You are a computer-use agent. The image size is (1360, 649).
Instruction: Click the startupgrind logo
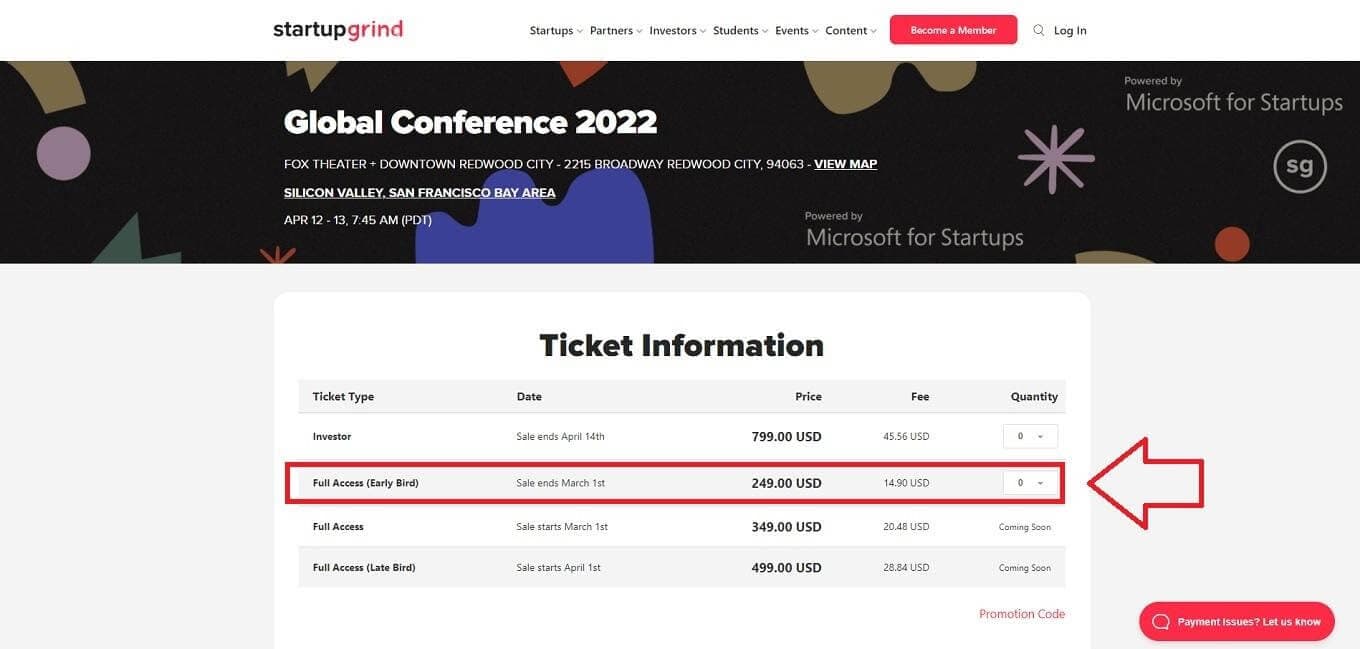(x=337, y=29)
